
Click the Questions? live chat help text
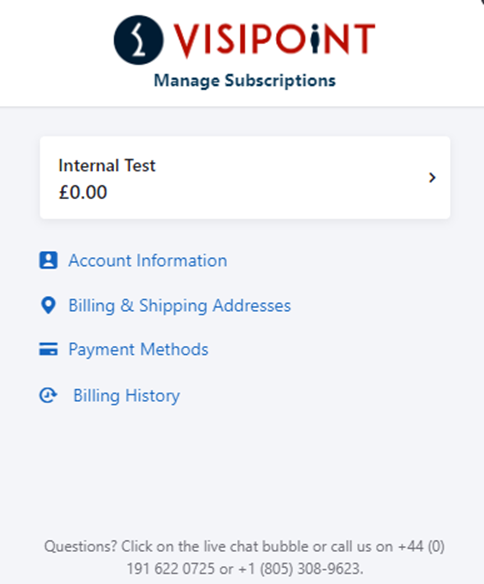pyautogui.click(x=245, y=558)
